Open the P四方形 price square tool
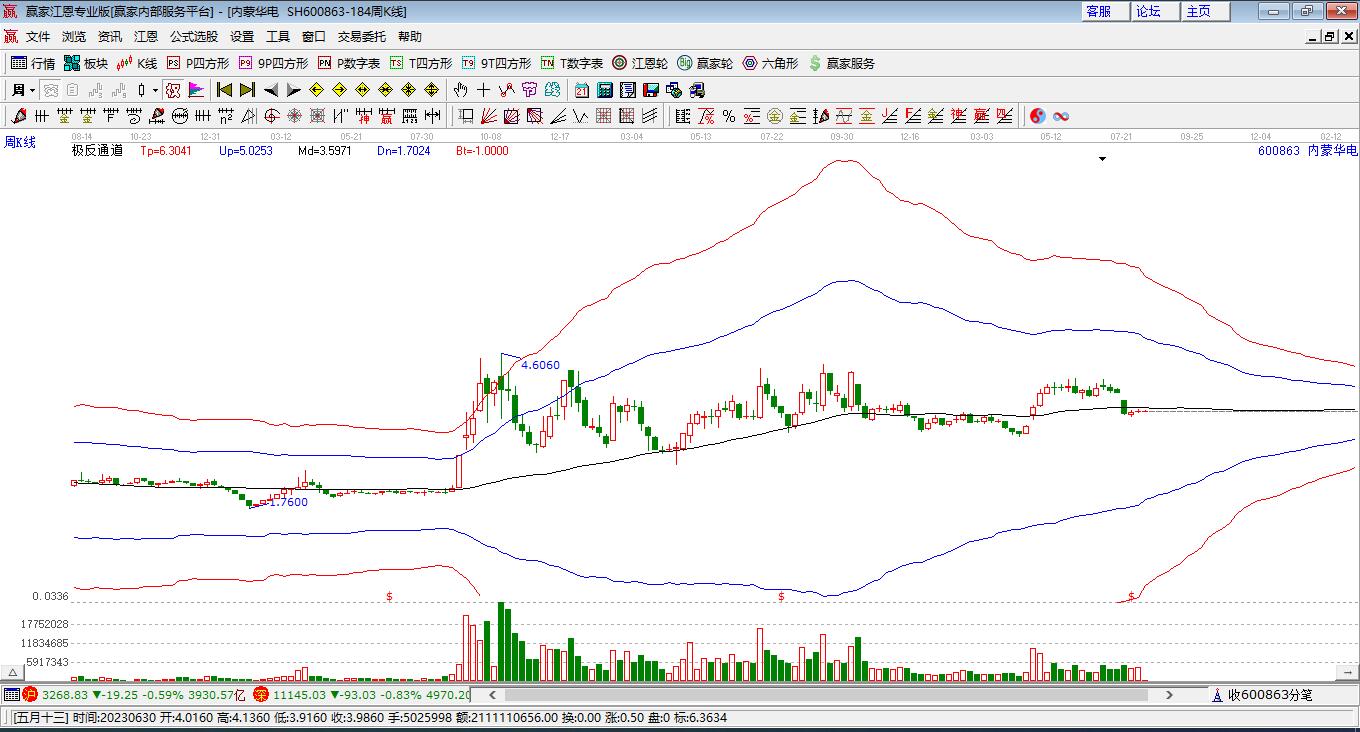The image size is (1360, 732). (198, 63)
